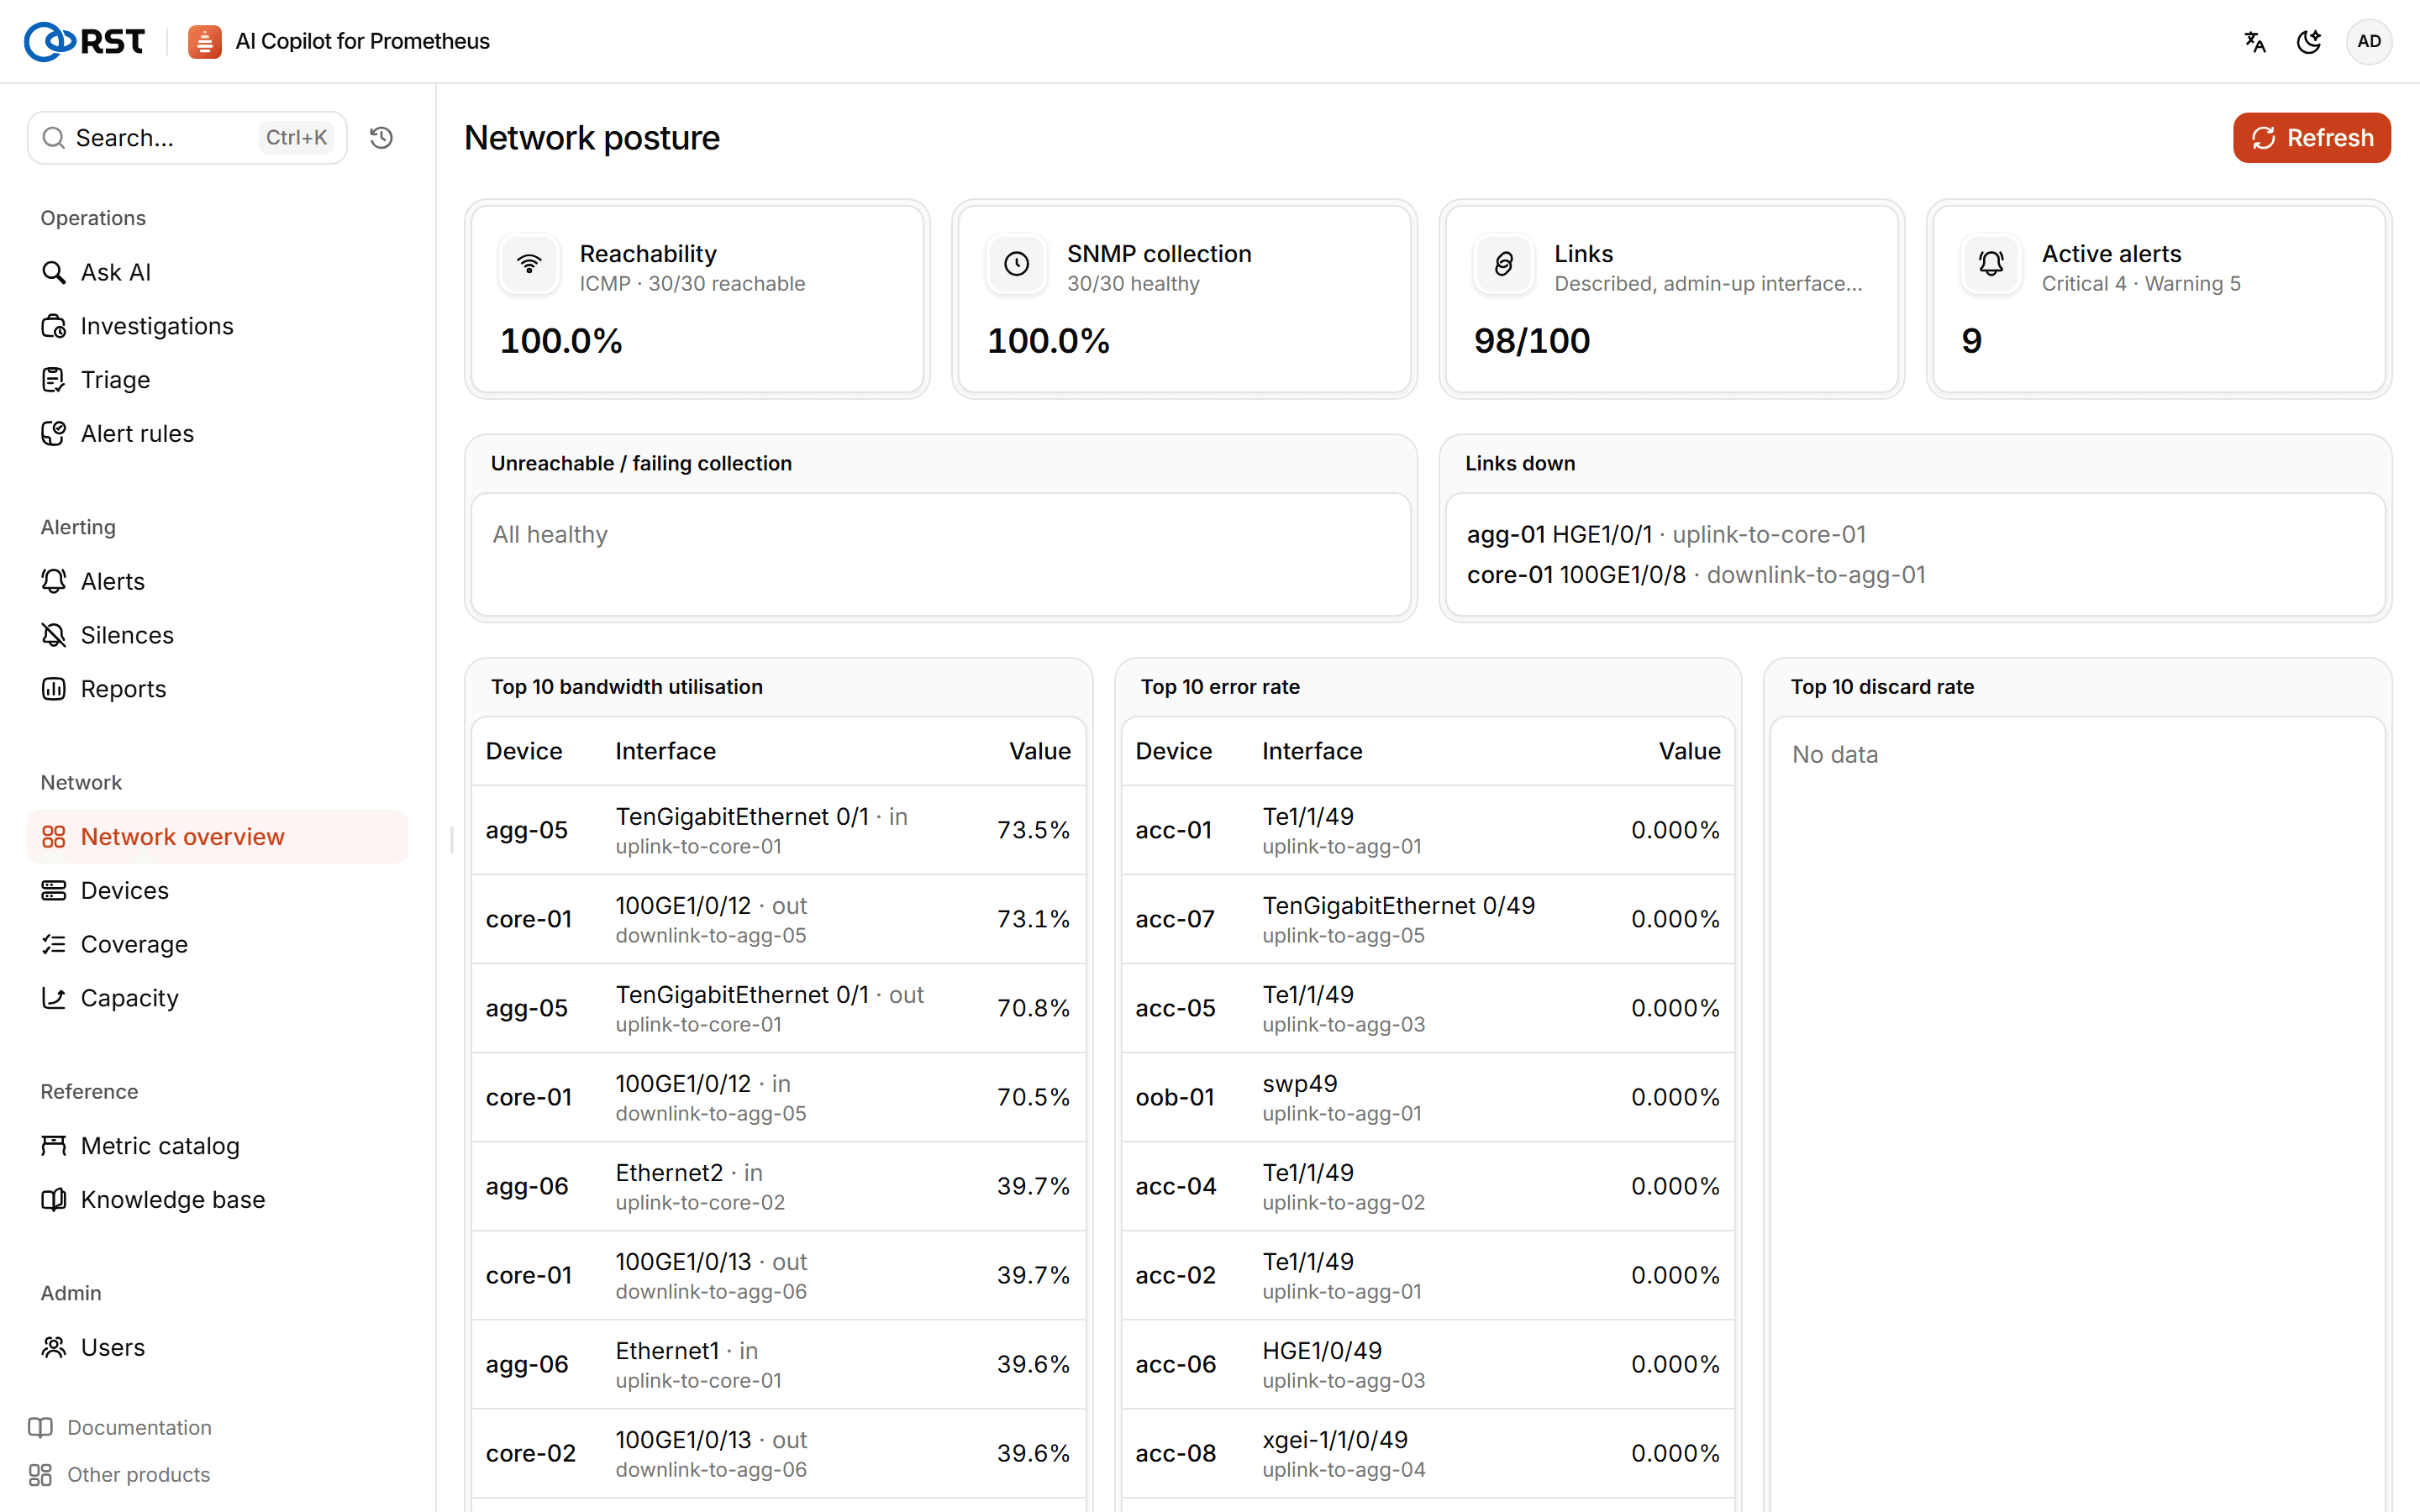Click the Triage clipboard icon

click(x=54, y=379)
